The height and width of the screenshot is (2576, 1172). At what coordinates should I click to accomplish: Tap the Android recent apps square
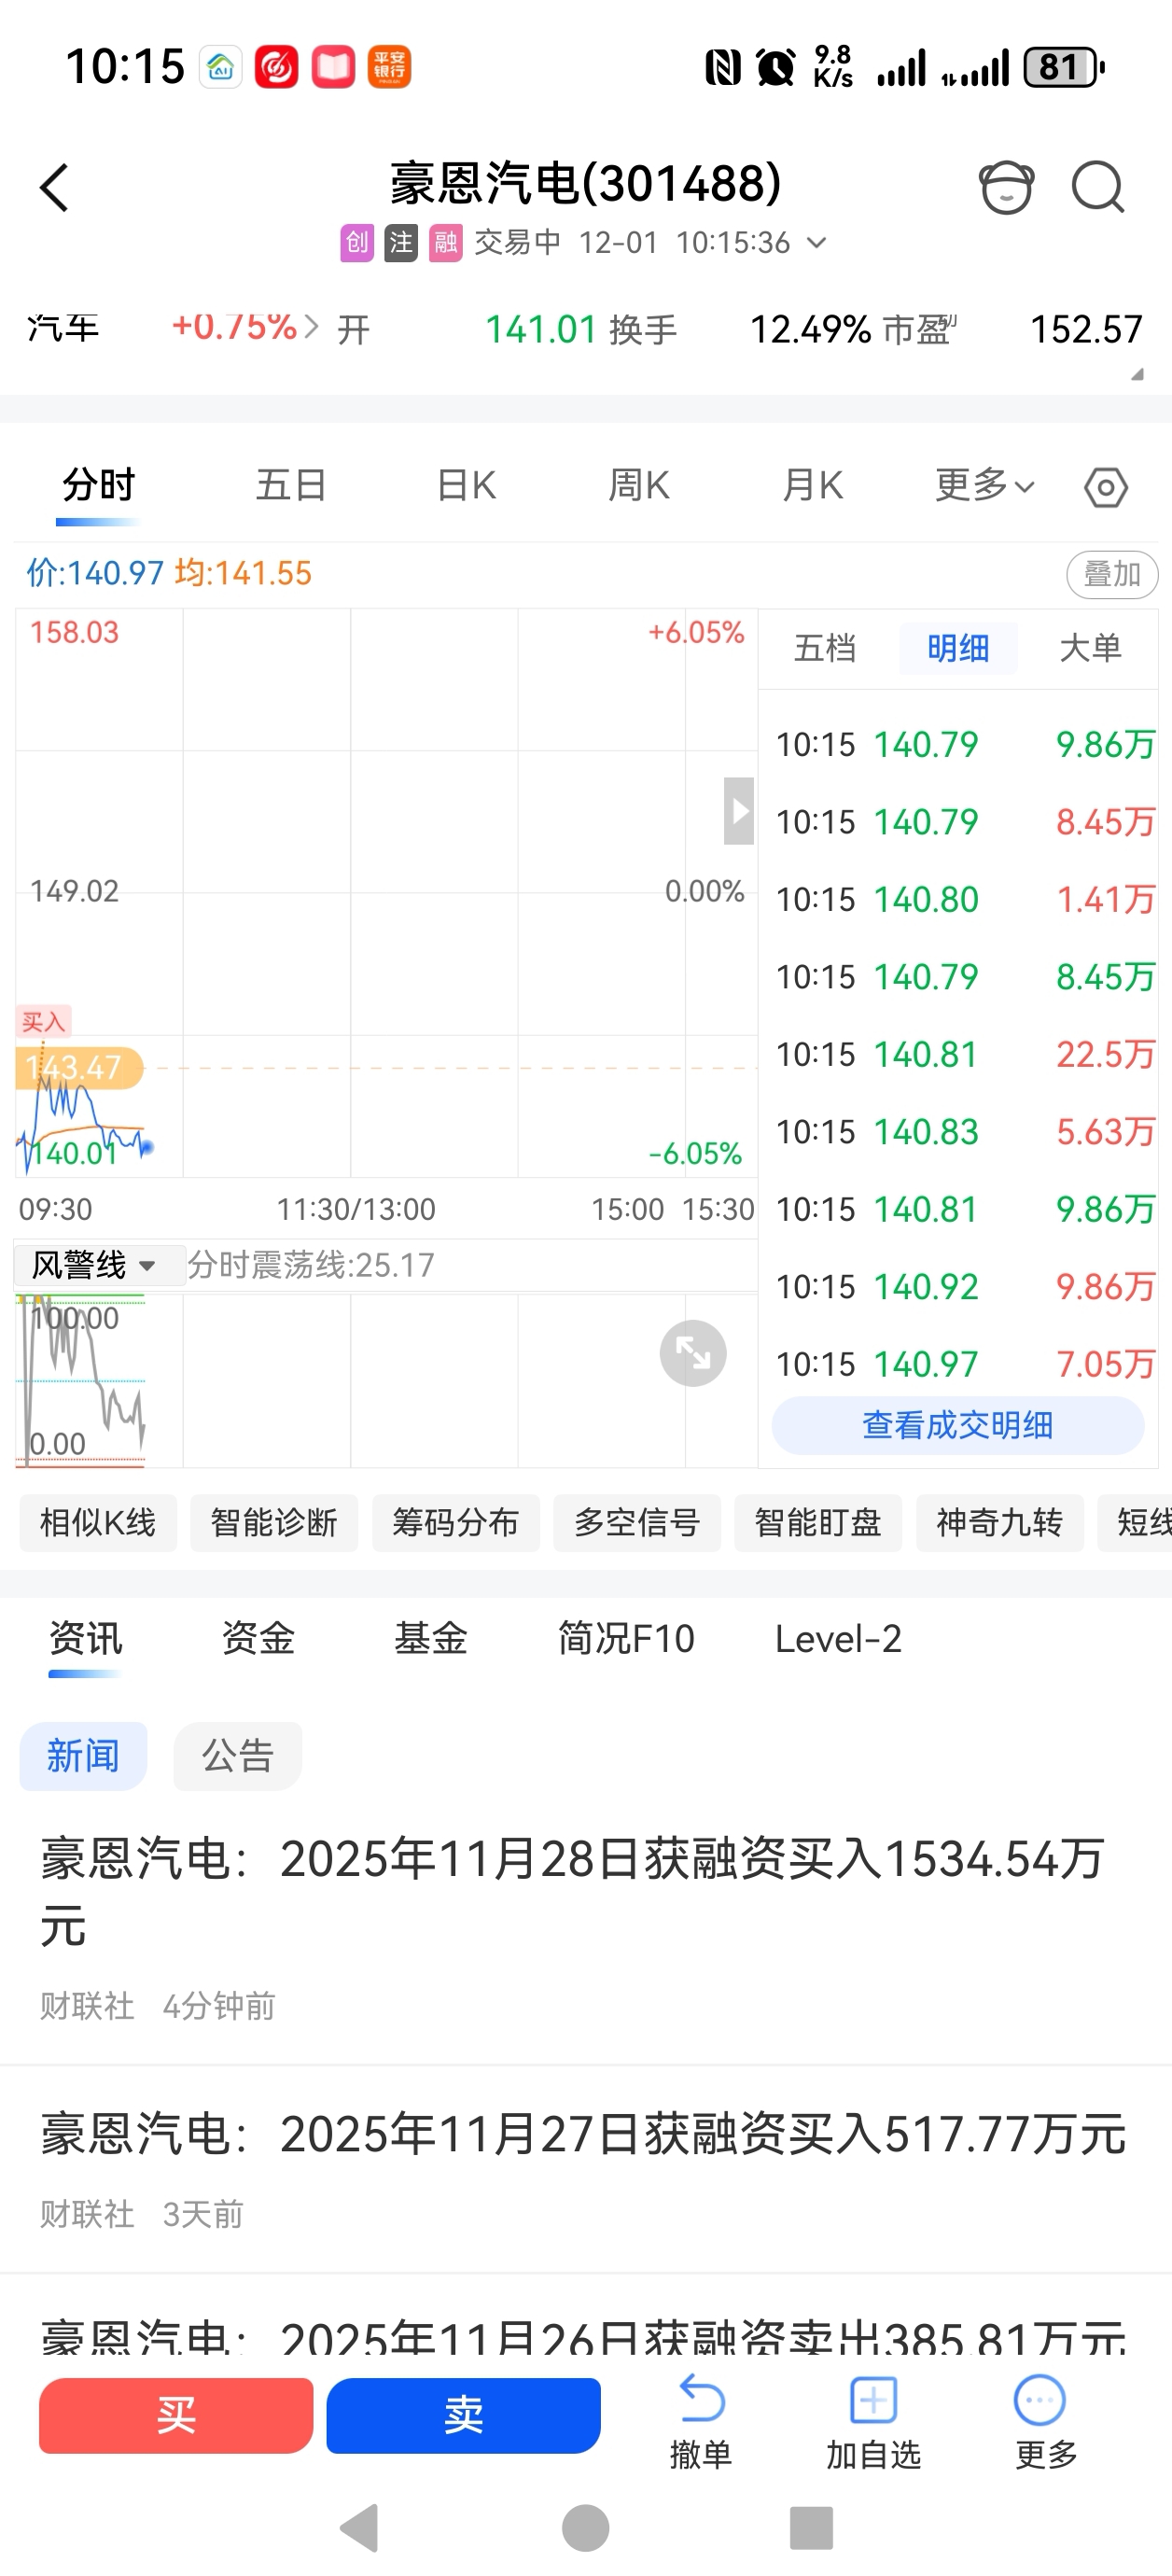pyautogui.click(x=811, y=2528)
